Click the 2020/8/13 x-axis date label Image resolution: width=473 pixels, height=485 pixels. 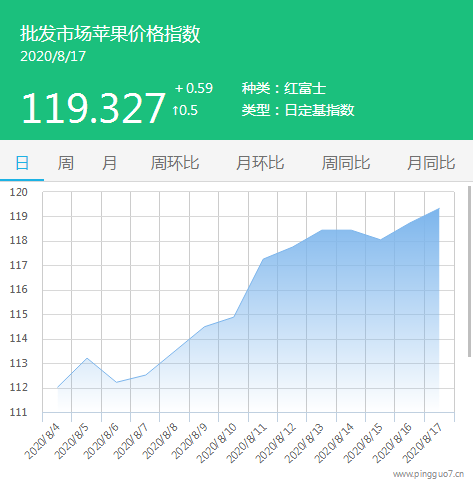point(304,443)
